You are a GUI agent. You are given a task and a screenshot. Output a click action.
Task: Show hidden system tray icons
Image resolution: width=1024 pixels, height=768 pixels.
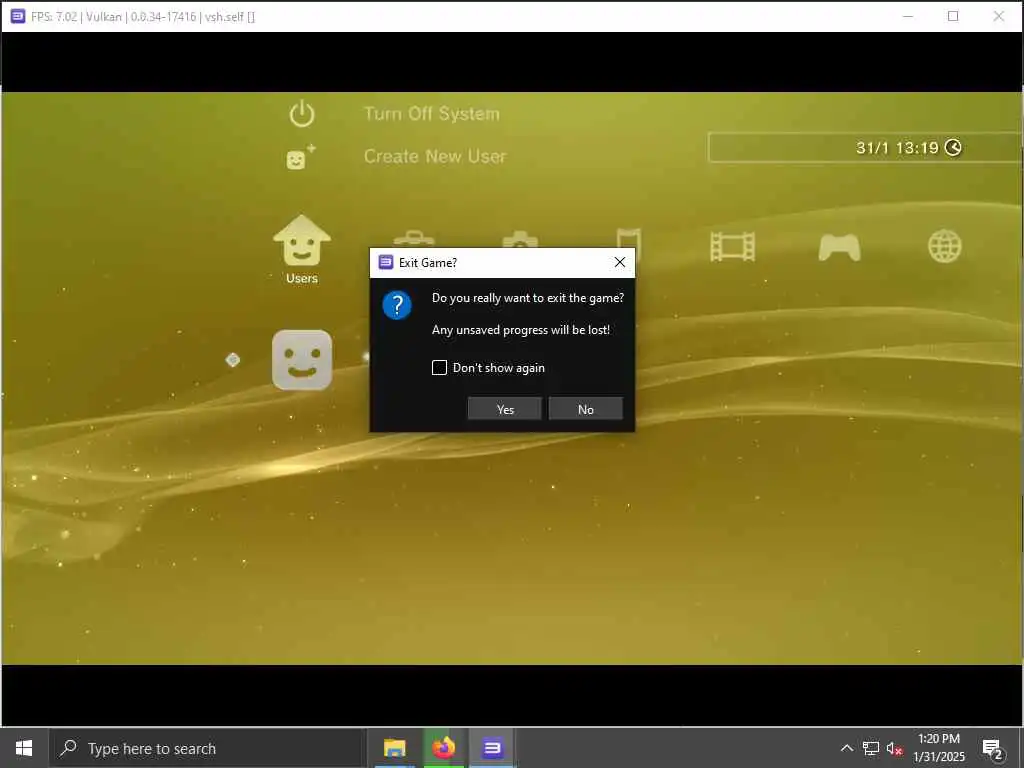click(x=846, y=748)
